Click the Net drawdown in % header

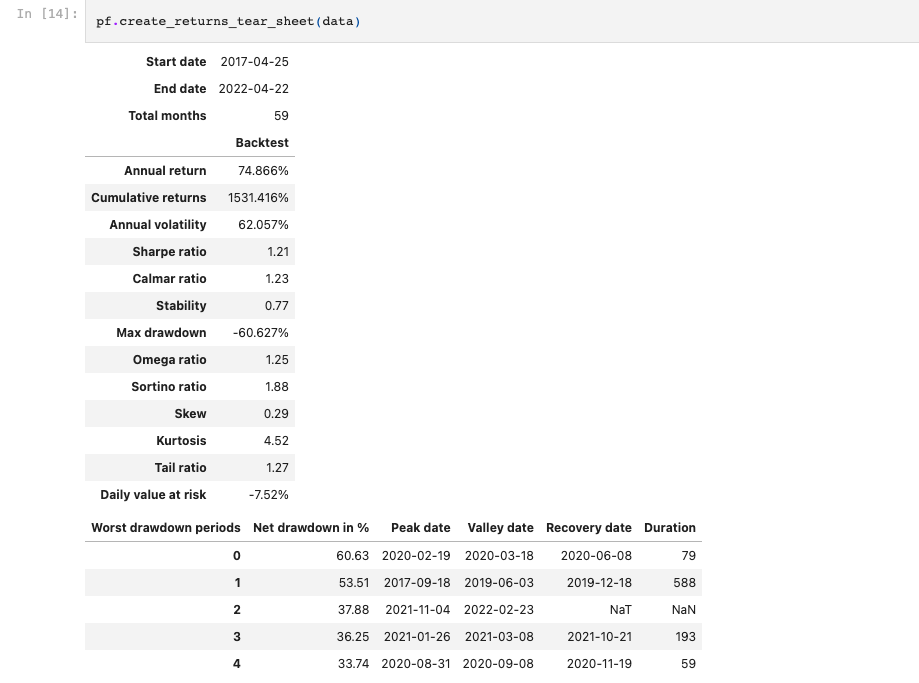(311, 527)
